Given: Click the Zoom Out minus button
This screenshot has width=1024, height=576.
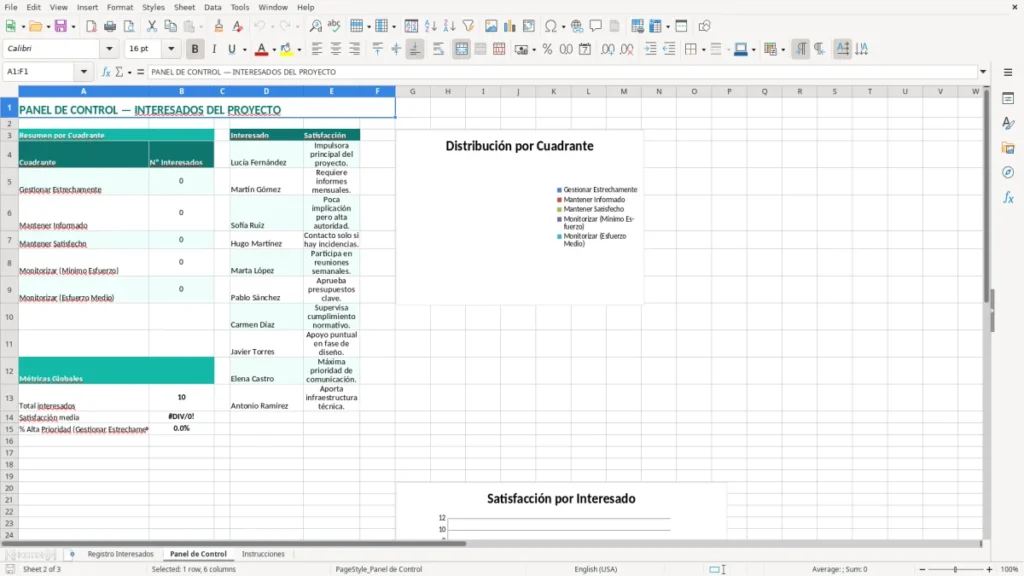Looking at the screenshot, I should click(x=922, y=569).
